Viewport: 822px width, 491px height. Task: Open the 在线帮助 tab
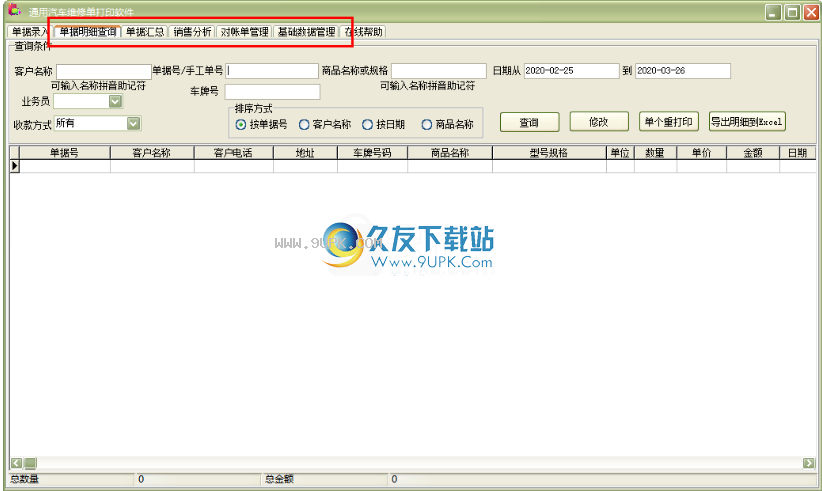pyautogui.click(x=363, y=32)
